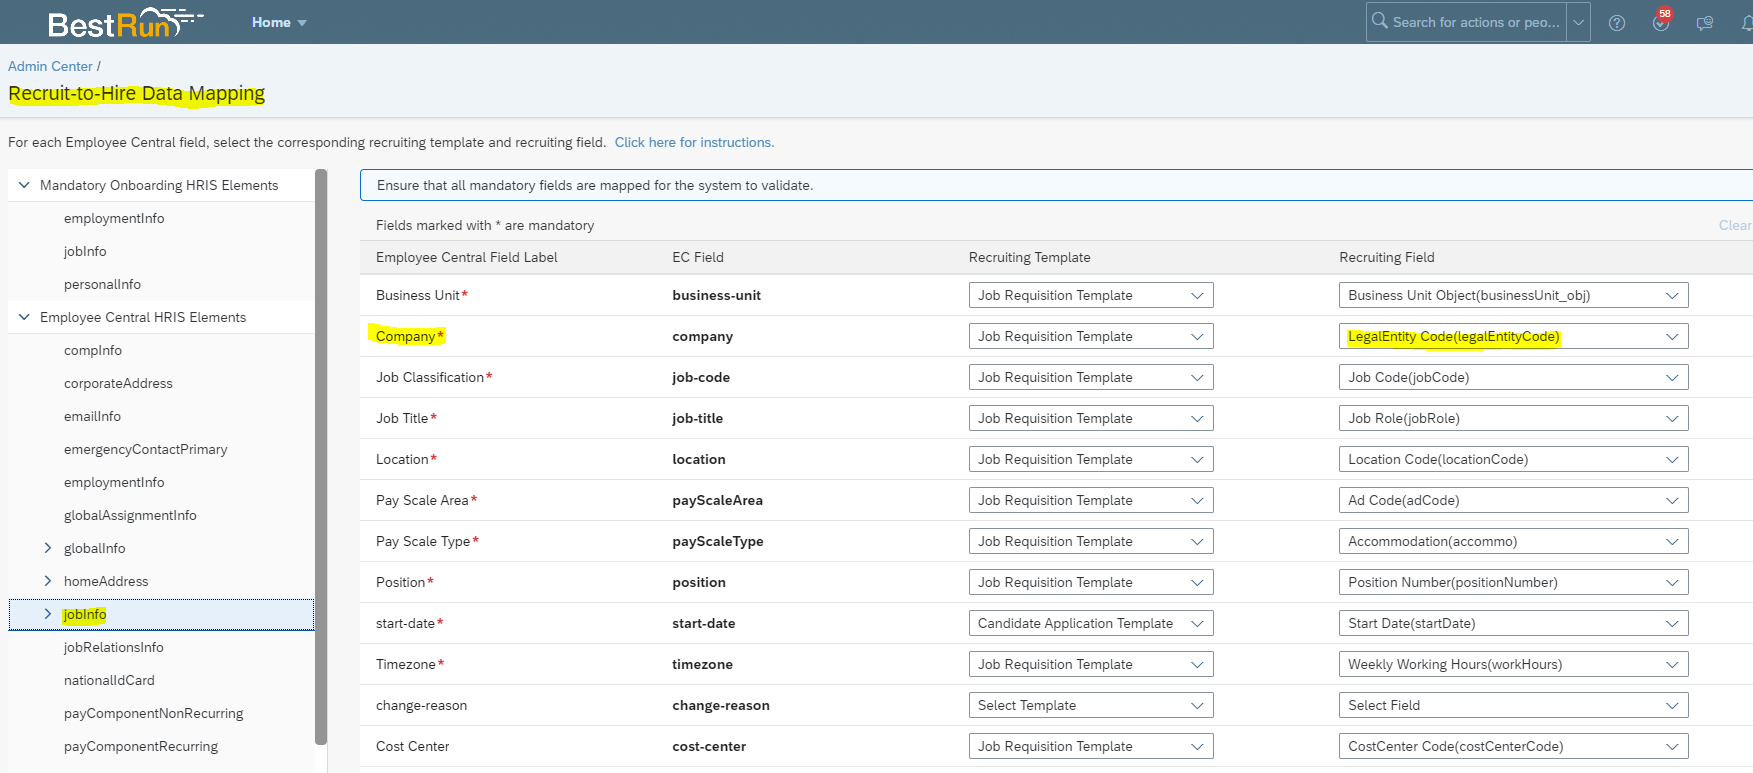Open Accommodation(accommo) field dropdown
1753x773 pixels.
(1513, 541)
